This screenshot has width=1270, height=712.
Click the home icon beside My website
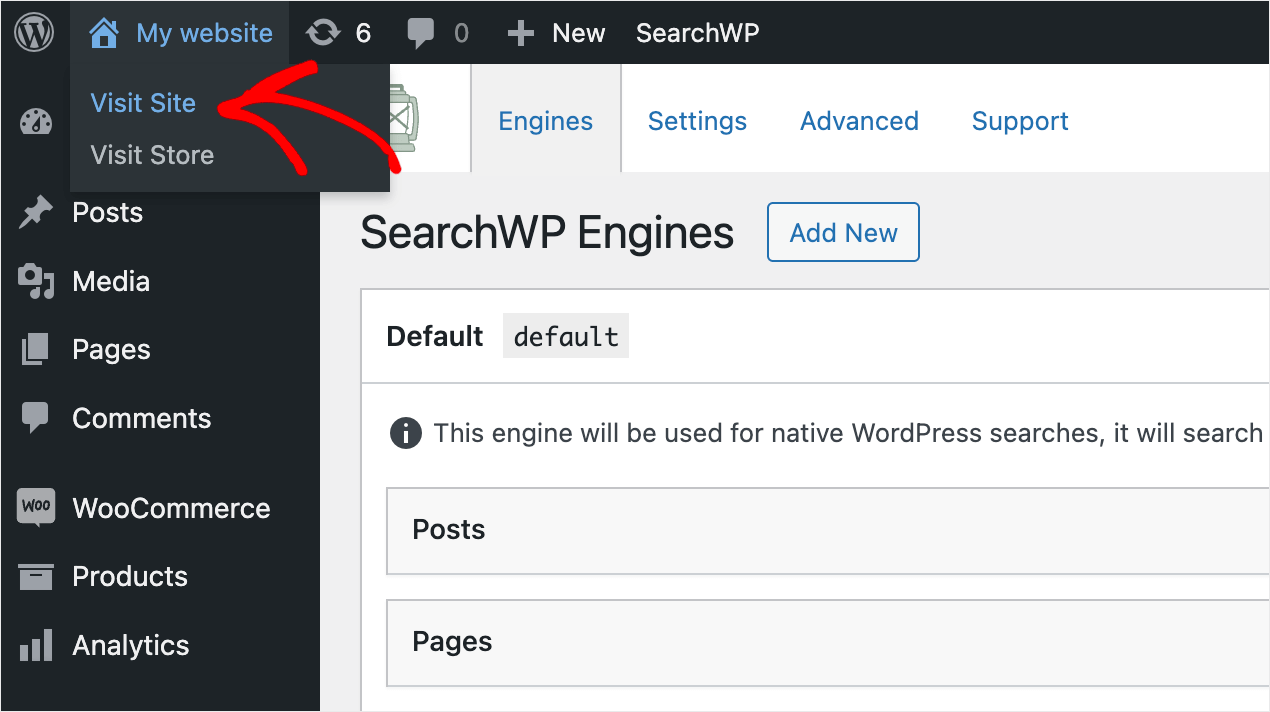104,33
